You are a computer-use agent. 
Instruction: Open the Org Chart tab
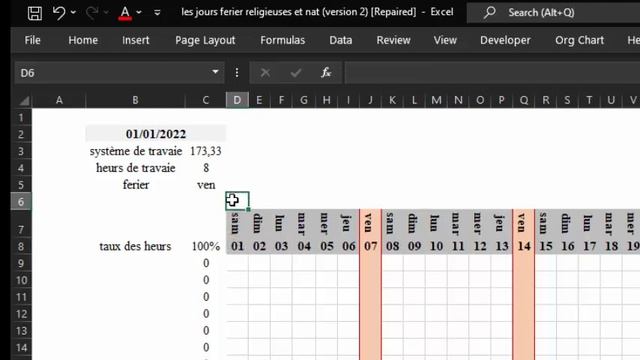coord(579,40)
